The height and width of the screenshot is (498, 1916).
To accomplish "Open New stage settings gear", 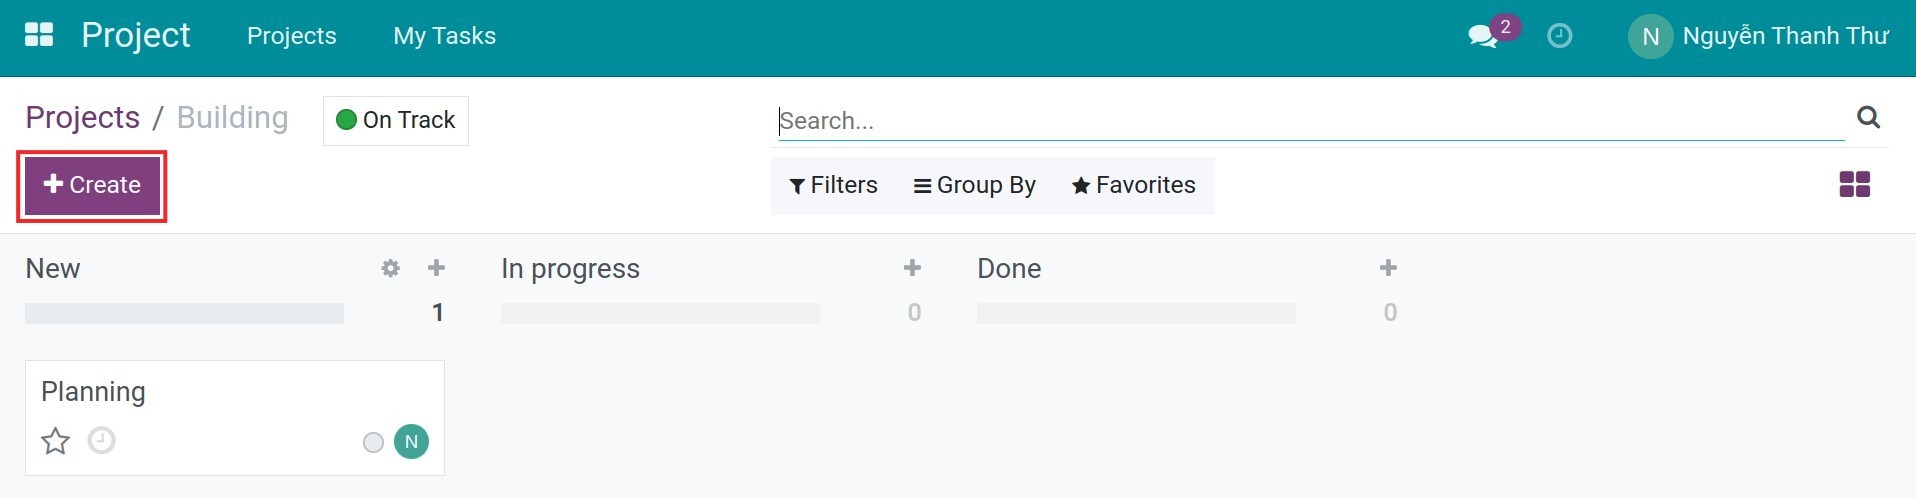I will click(x=390, y=268).
